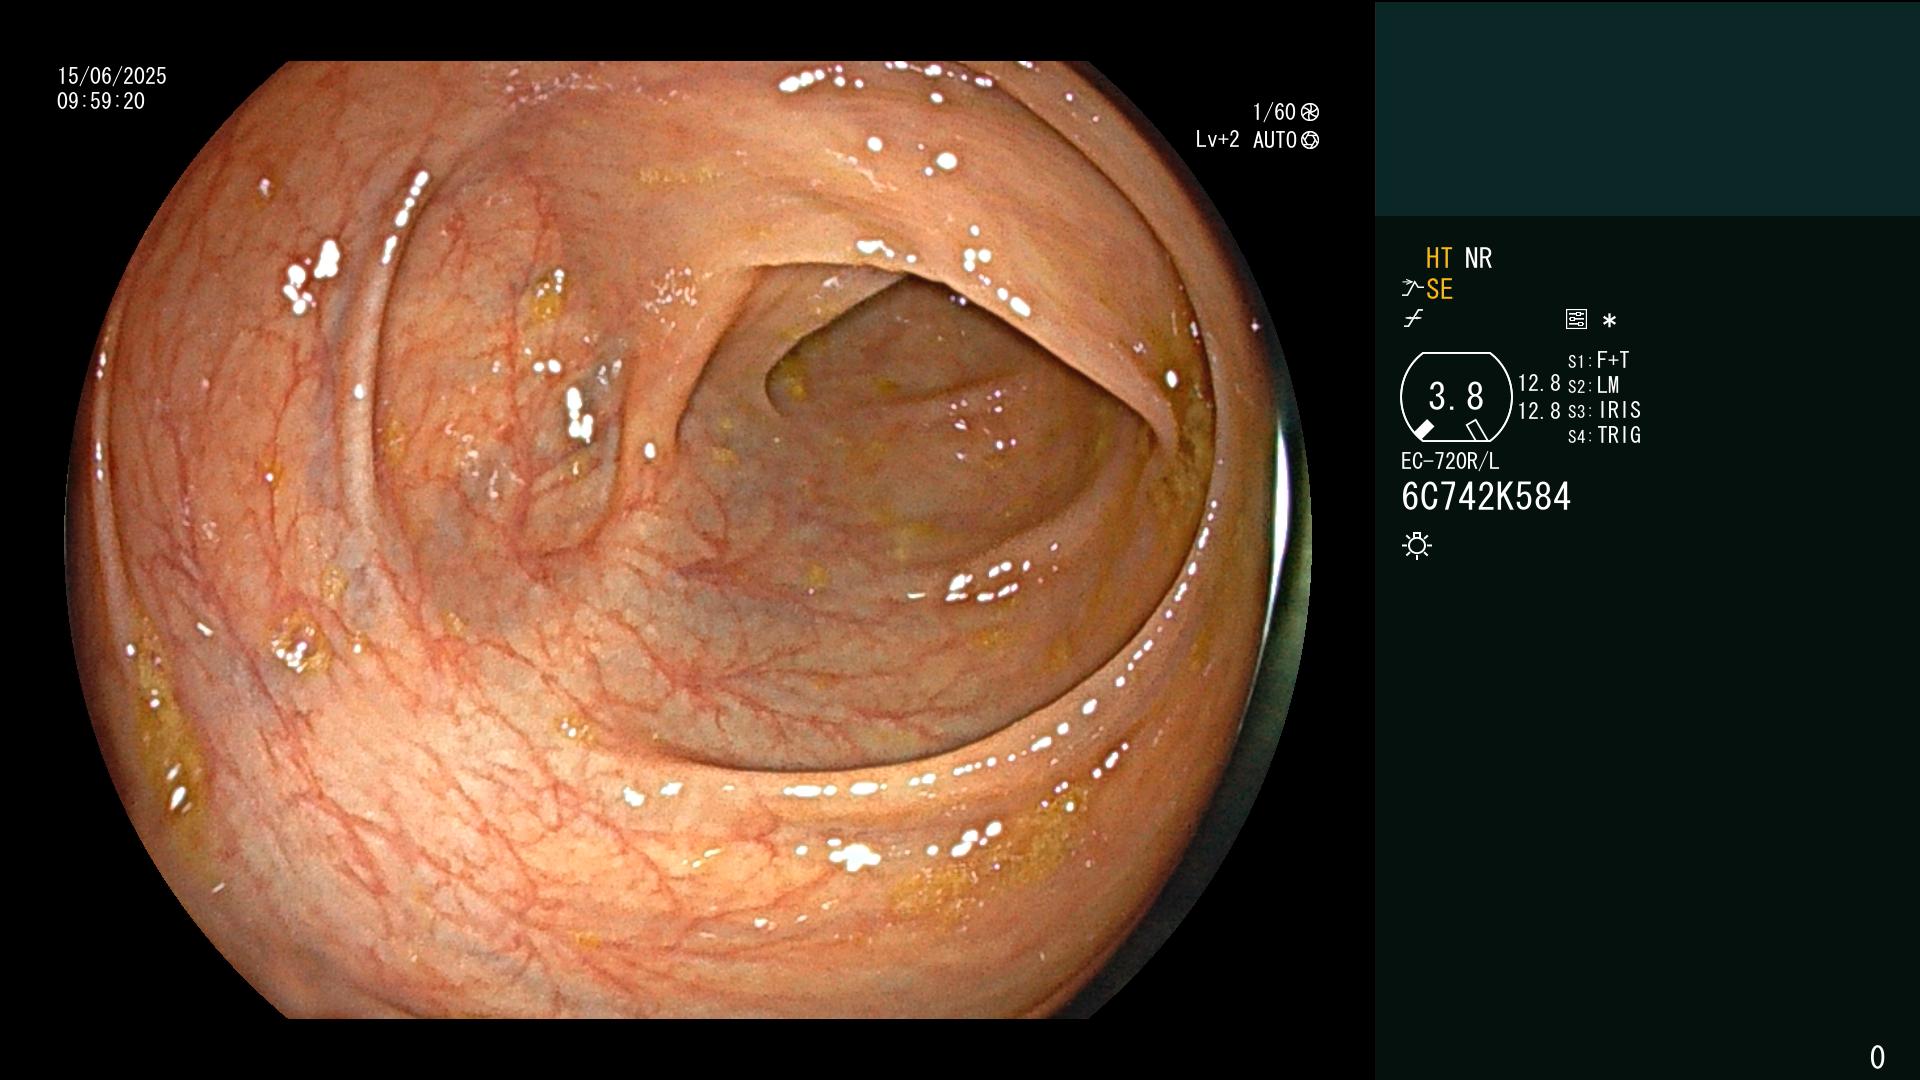This screenshot has height=1080, width=1920.
Task: Click the live endoscopic colon image
Action: 688,540
